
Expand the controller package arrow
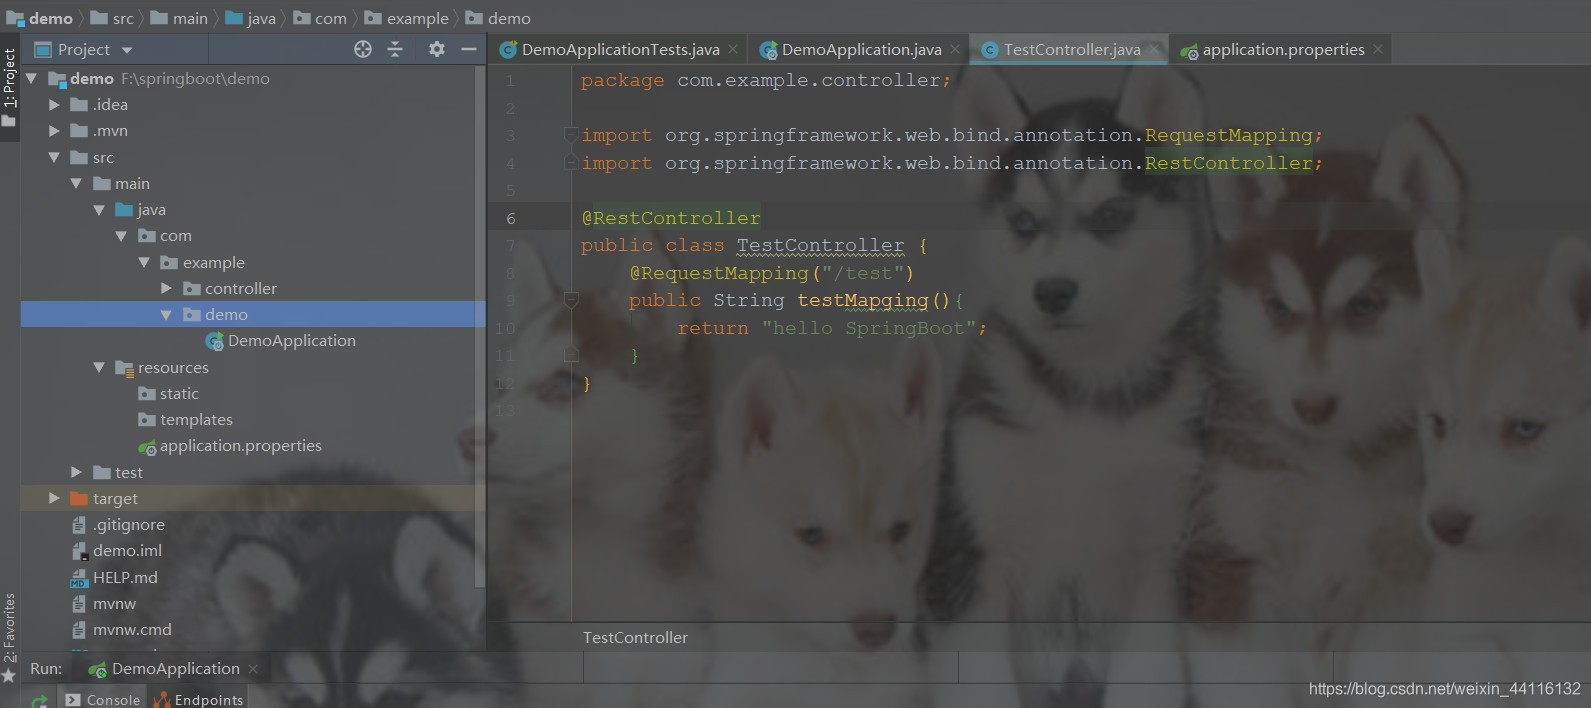(x=166, y=288)
